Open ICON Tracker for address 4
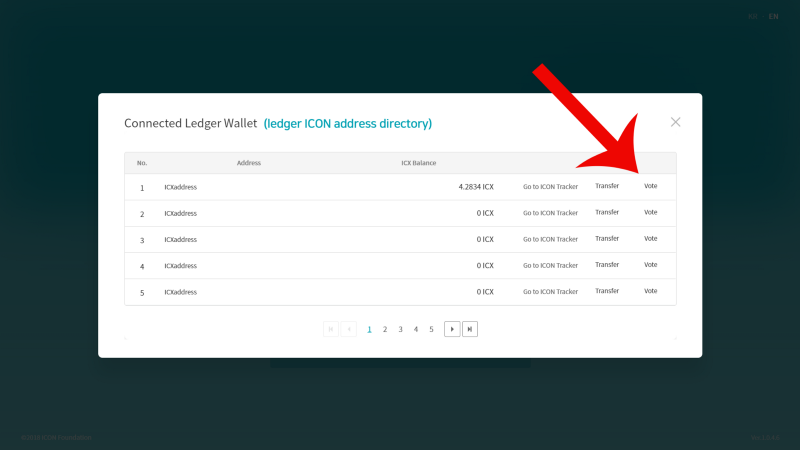The height and width of the screenshot is (450, 800). click(x=550, y=265)
